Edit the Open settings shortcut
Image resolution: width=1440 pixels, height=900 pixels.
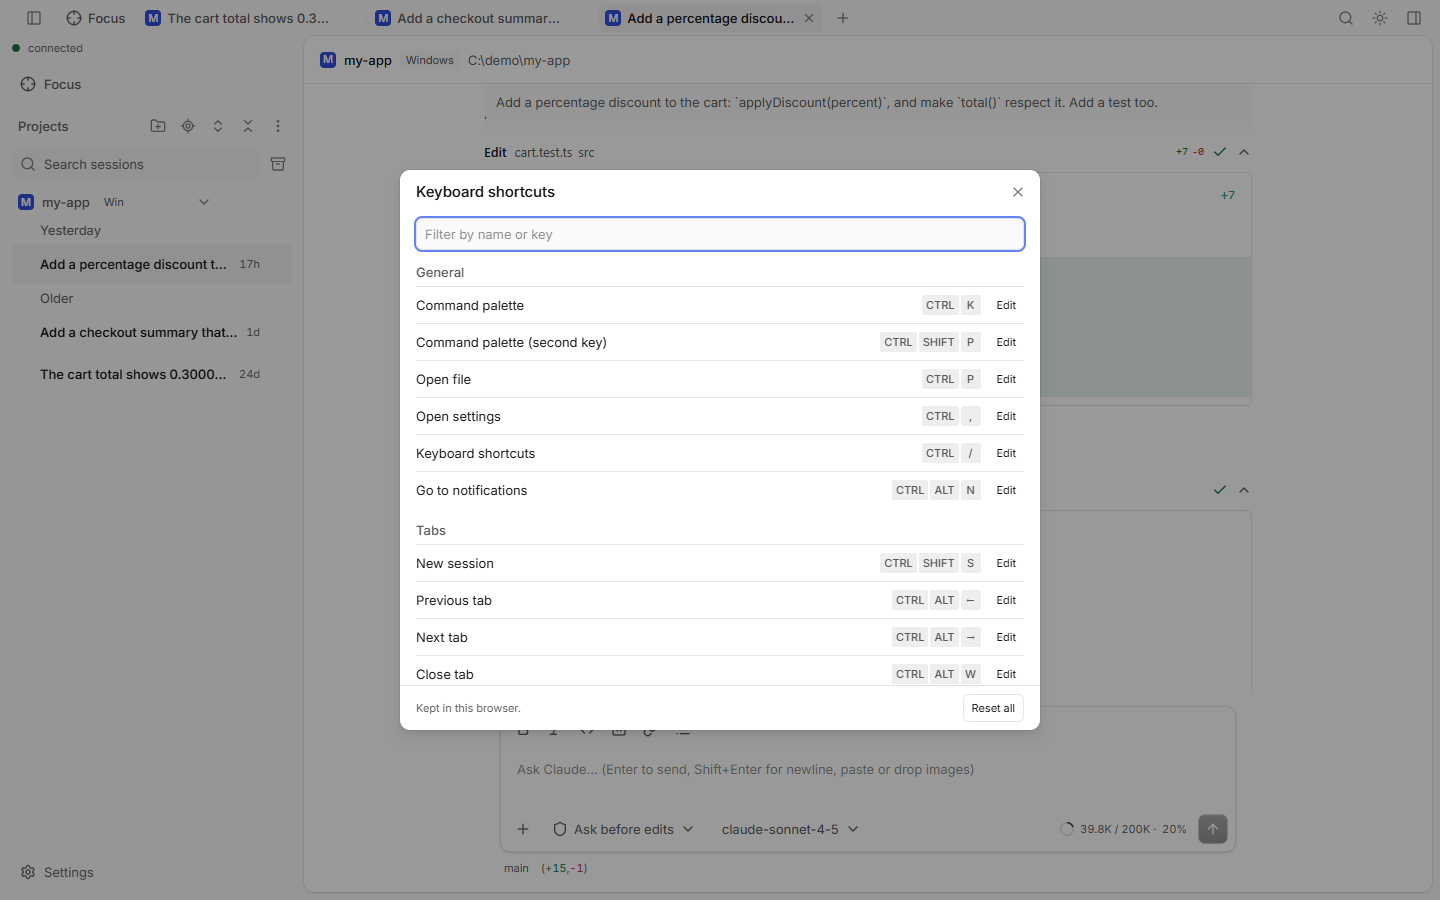1006,416
